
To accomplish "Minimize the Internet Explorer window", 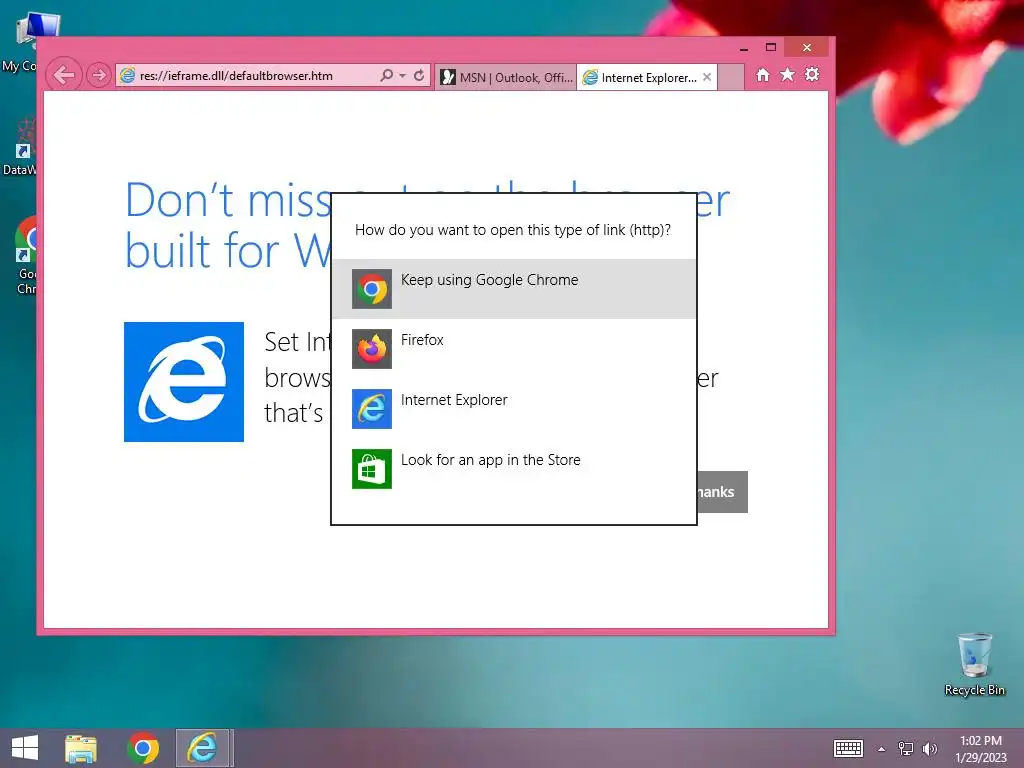I will click(x=744, y=48).
